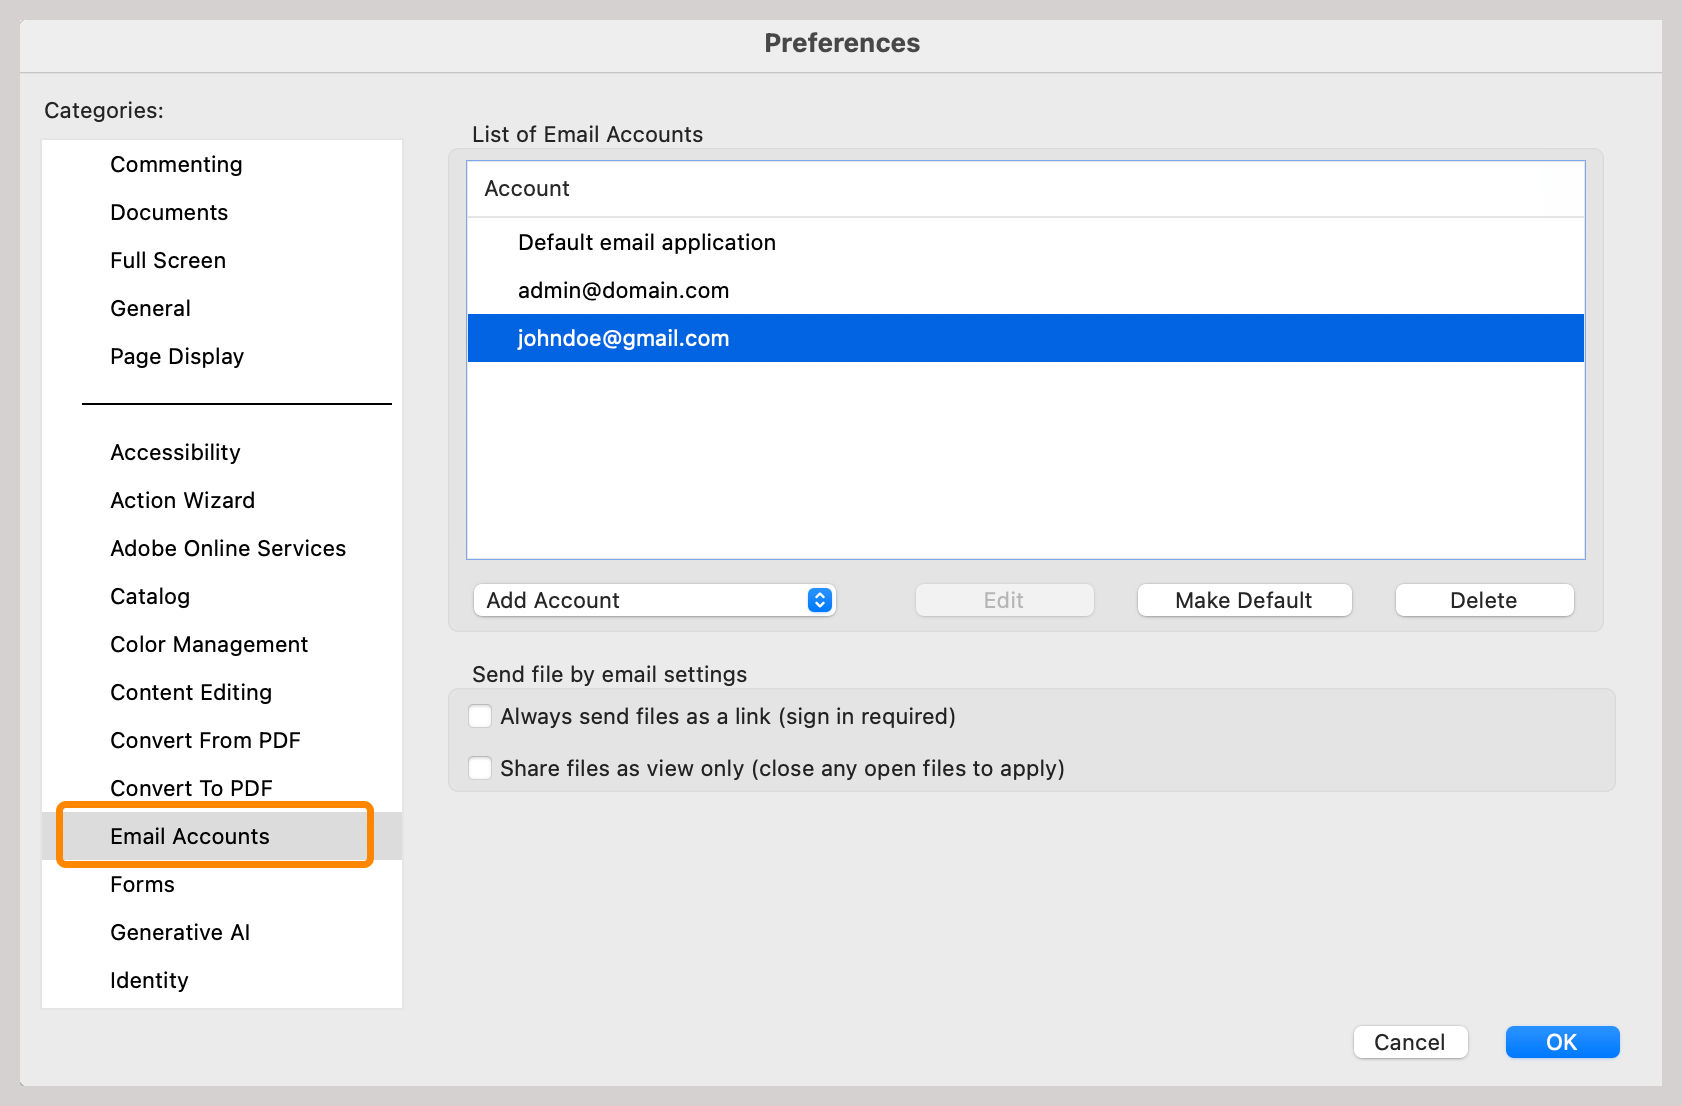Select Default email application entry
This screenshot has width=1682, height=1106.
click(x=646, y=242)
